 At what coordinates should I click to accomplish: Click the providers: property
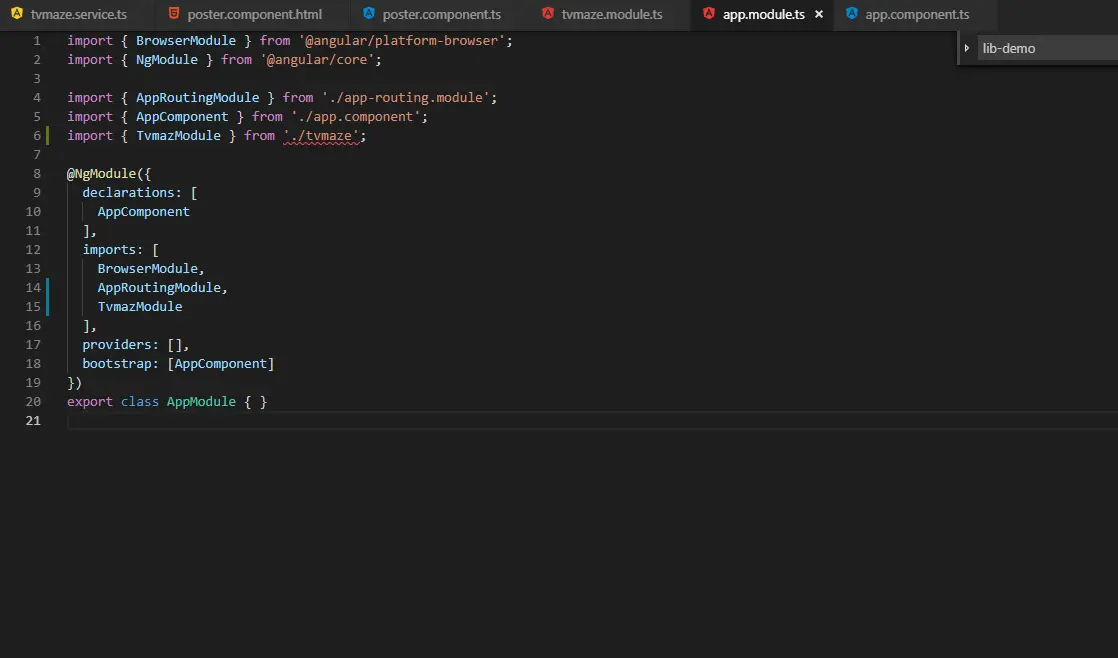click(120, 345)
